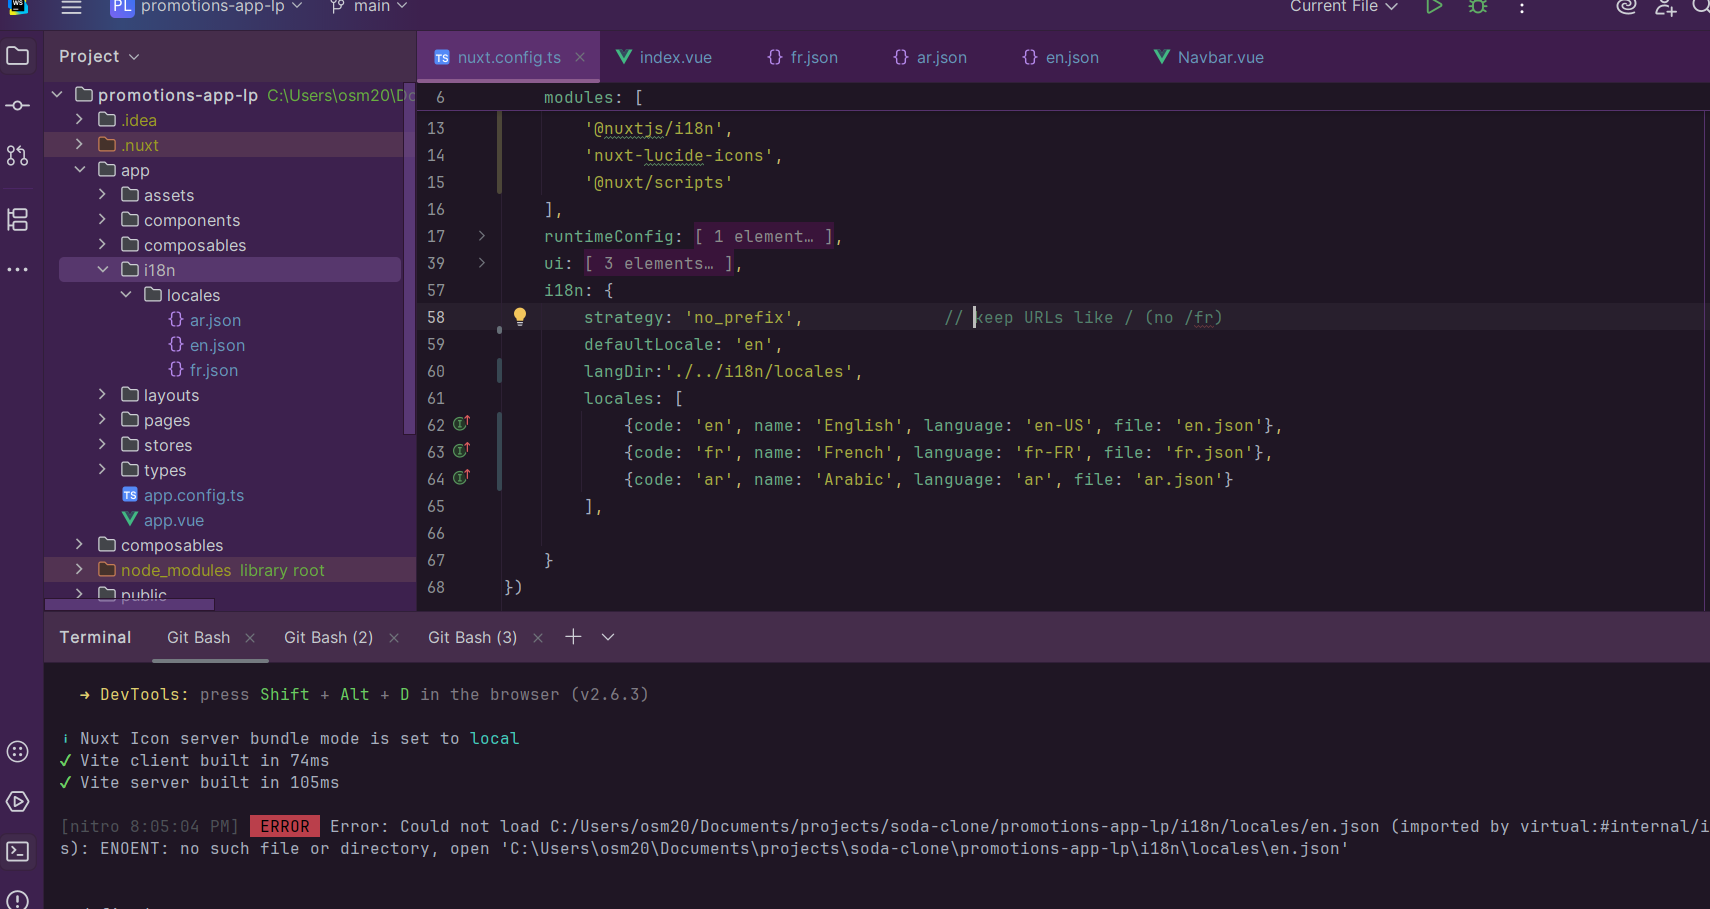Expand the folded runtimeConfig block
Viewport: 1710px width, 909px height.
coord(482,236)
